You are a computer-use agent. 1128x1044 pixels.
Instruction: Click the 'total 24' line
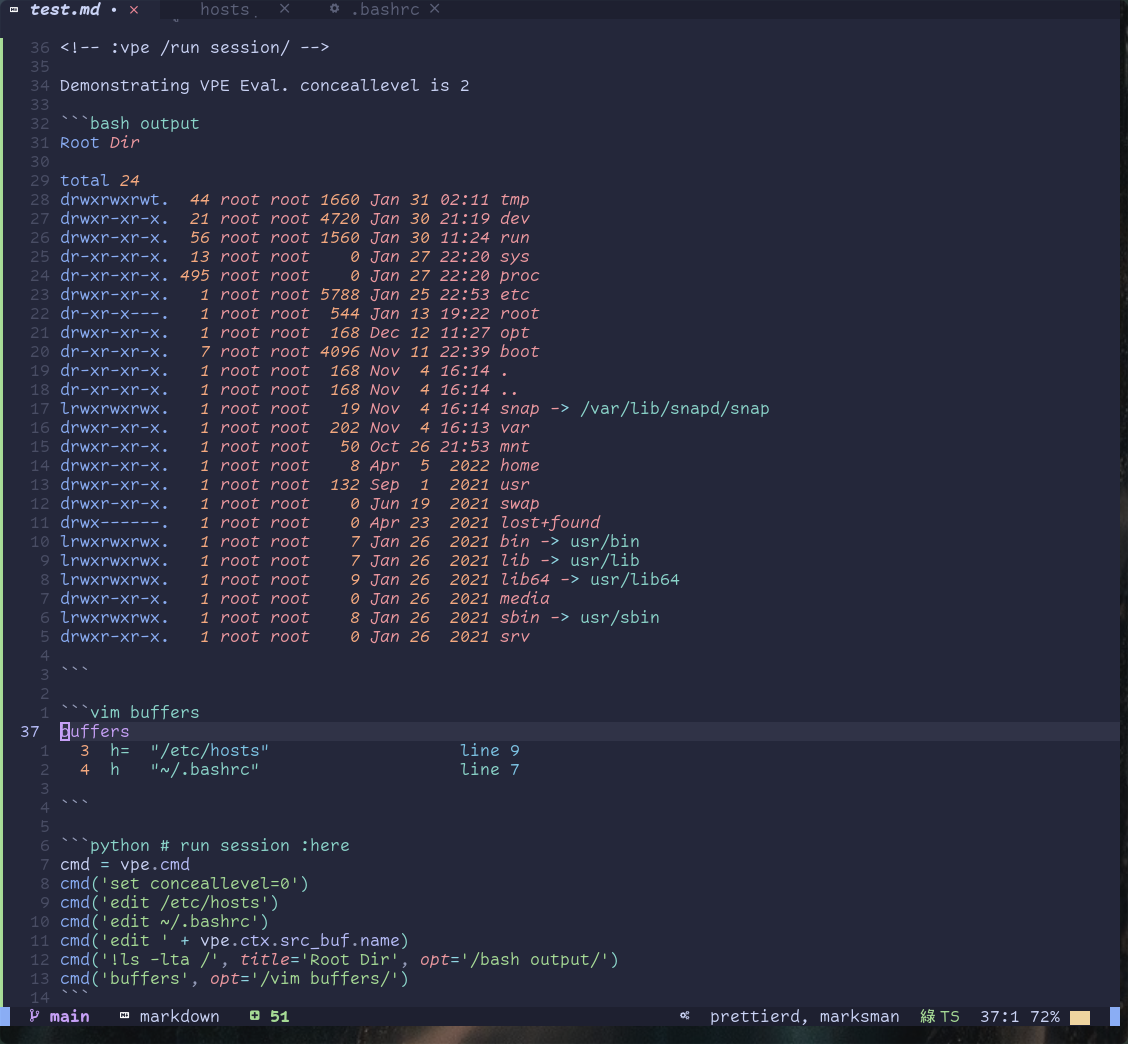tap(100, 181)
